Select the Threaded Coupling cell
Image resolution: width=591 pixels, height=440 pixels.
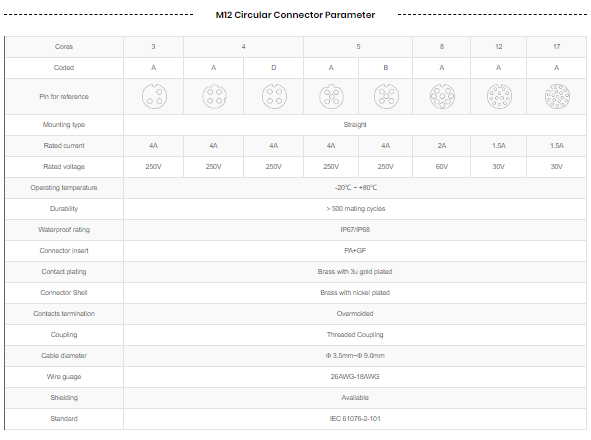(355, 334)
